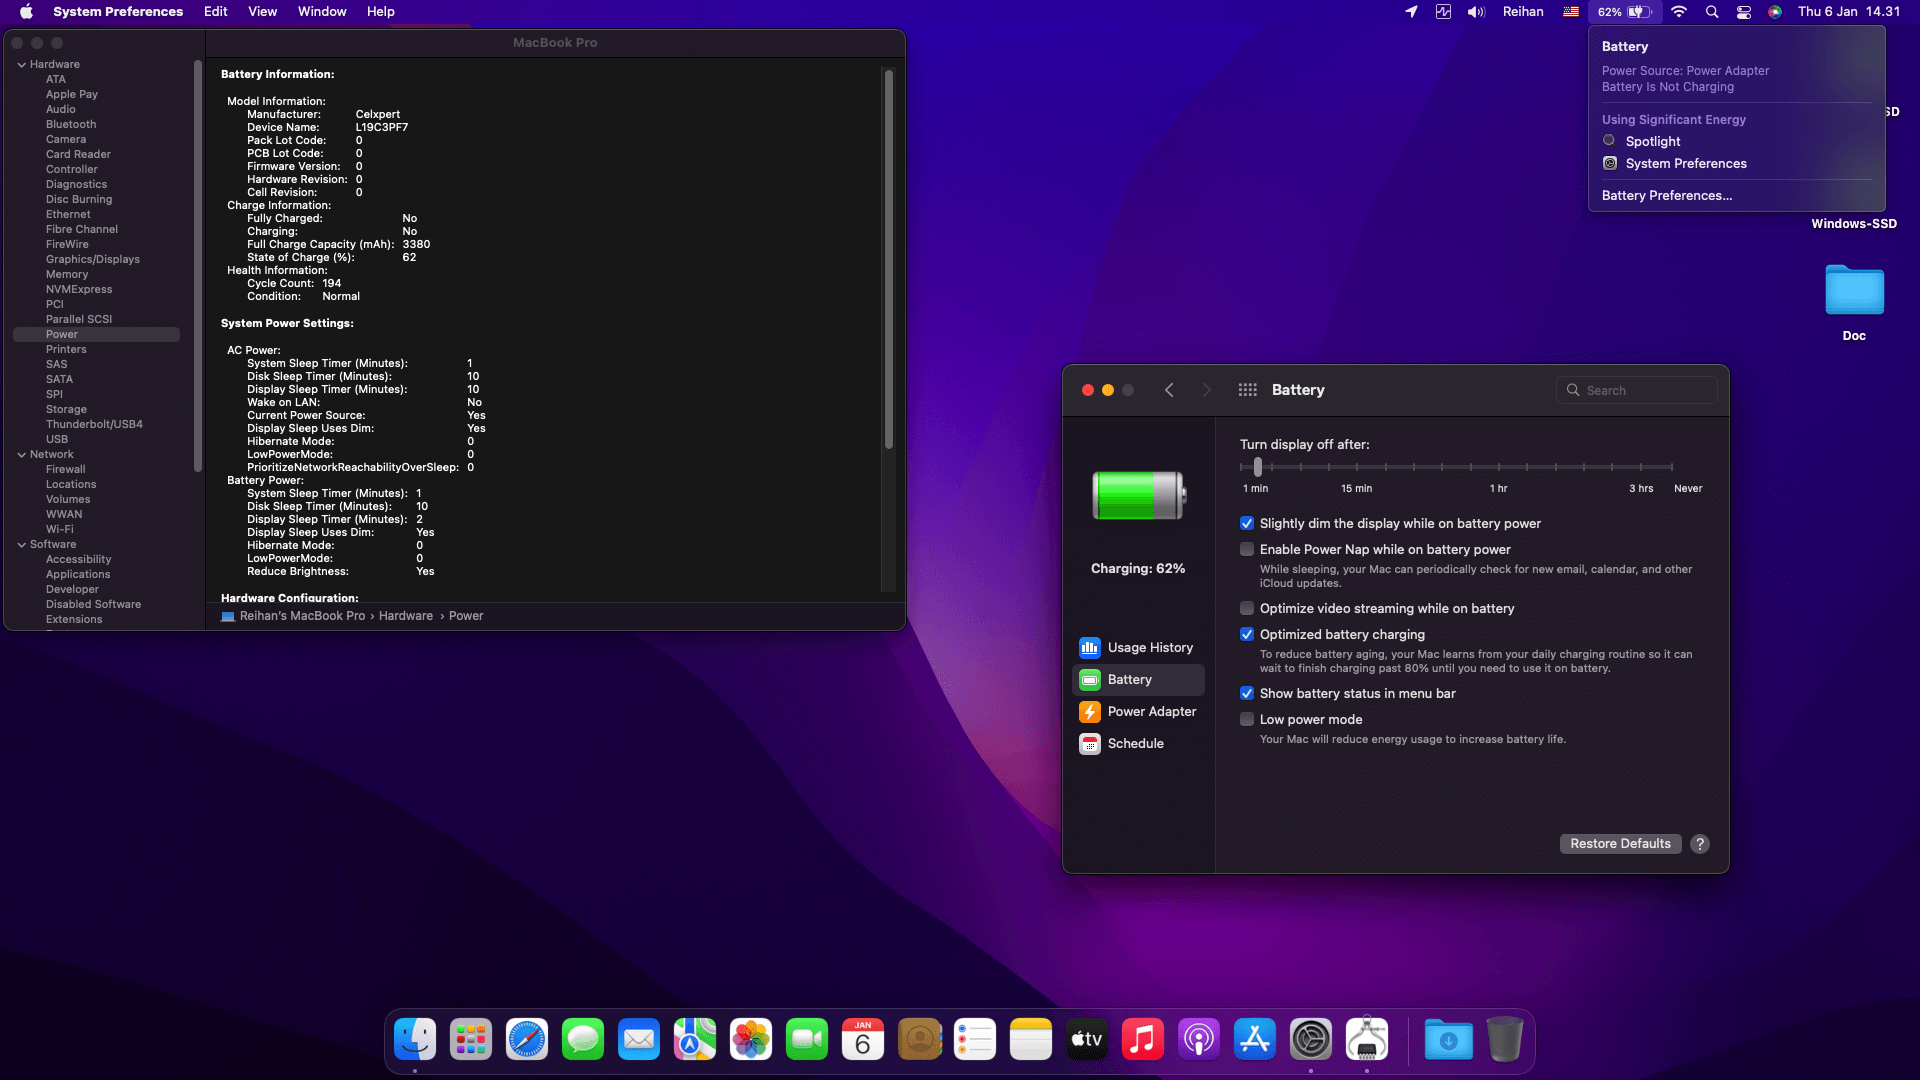Viewport: 1920px width, 1080px height.
Task: Open the Downloads folder in the Dock
Action: click(1449, 1040)
